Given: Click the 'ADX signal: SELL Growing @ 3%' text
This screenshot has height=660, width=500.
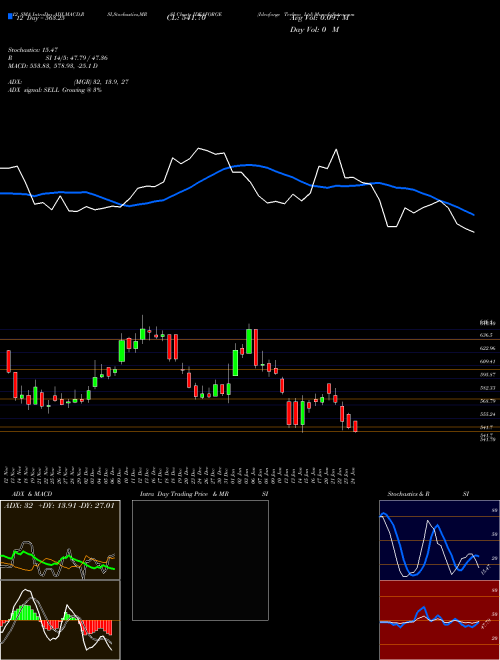Looking at the screenshot, I should click(x=55, y=90).
